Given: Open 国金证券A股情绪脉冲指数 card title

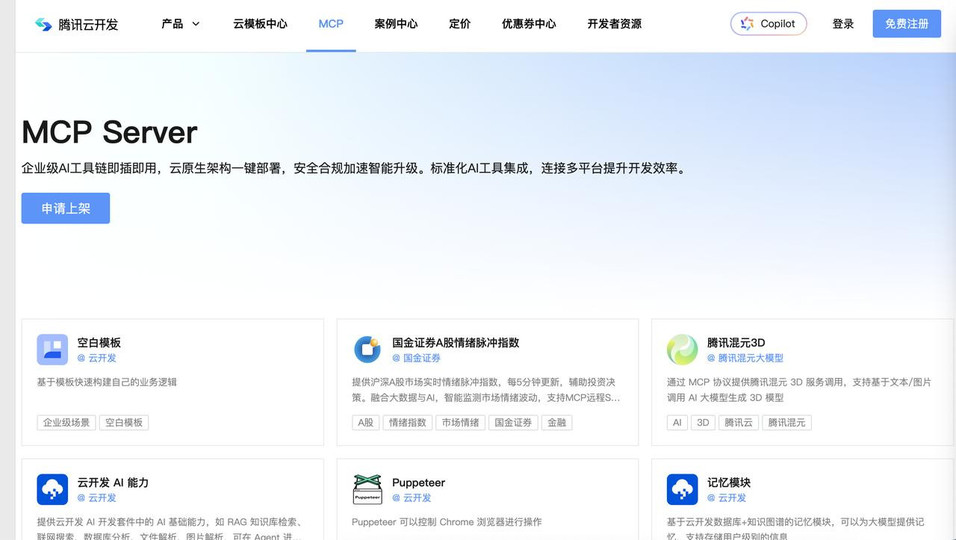Looking at the screenshot, I should 455,343.
